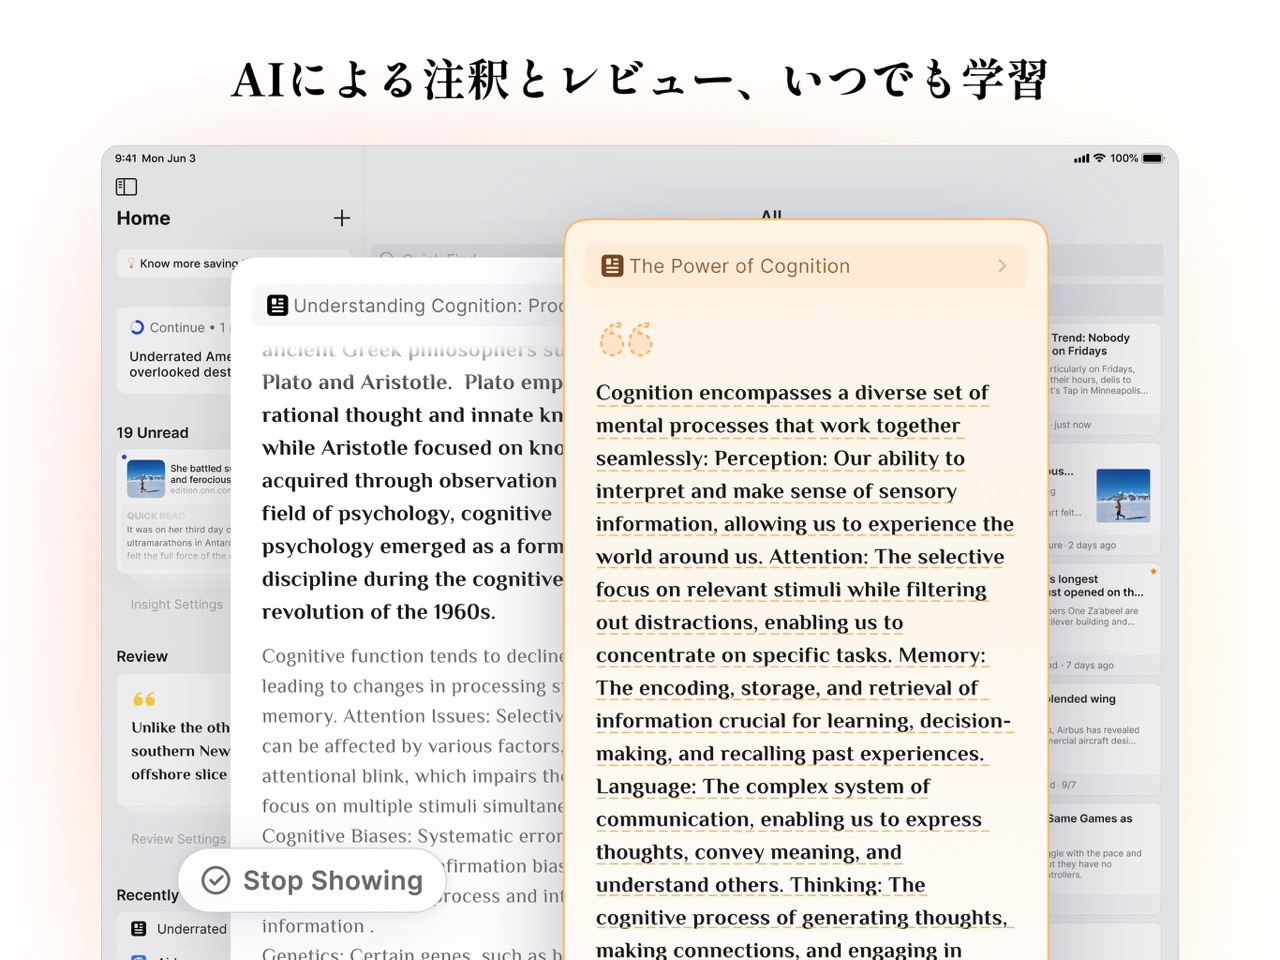Open the "Trend: Nobody on Fridays" article

pyautogui.click(x=1103, y=378)
